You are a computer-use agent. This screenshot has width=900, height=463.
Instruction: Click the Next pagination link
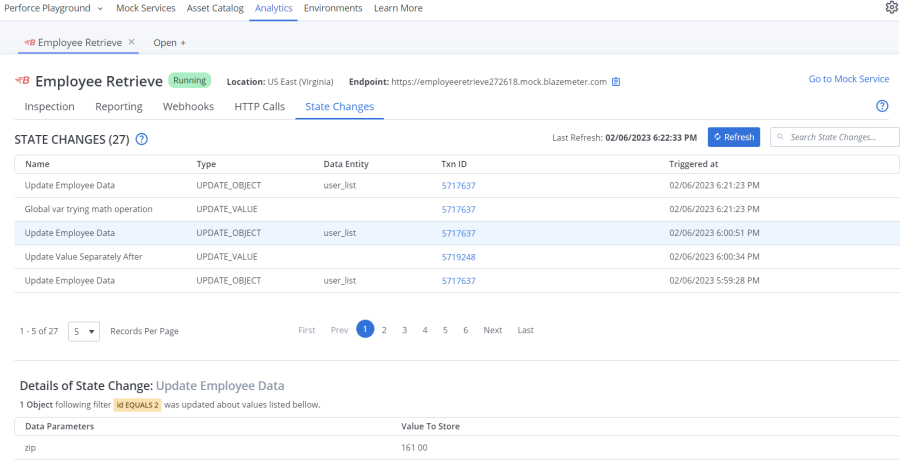492,330
